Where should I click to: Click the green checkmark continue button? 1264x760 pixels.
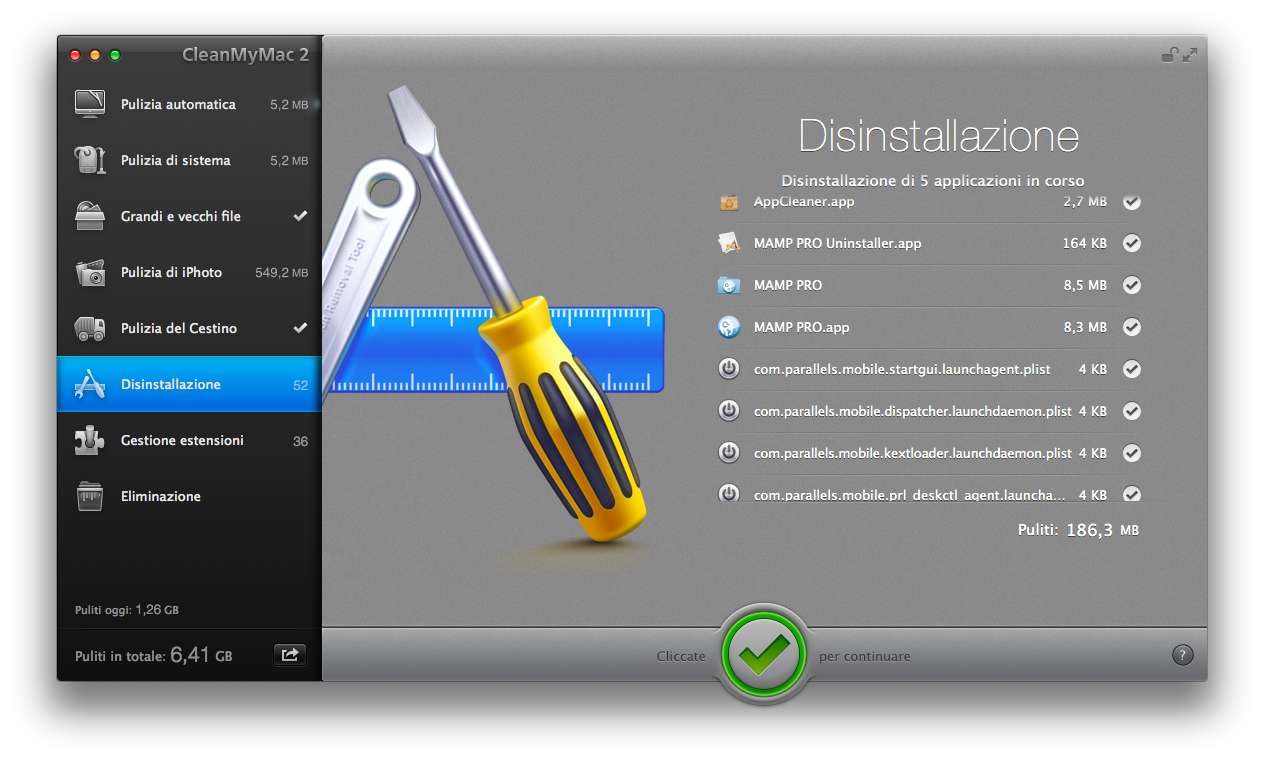click(x=763, y=656)
